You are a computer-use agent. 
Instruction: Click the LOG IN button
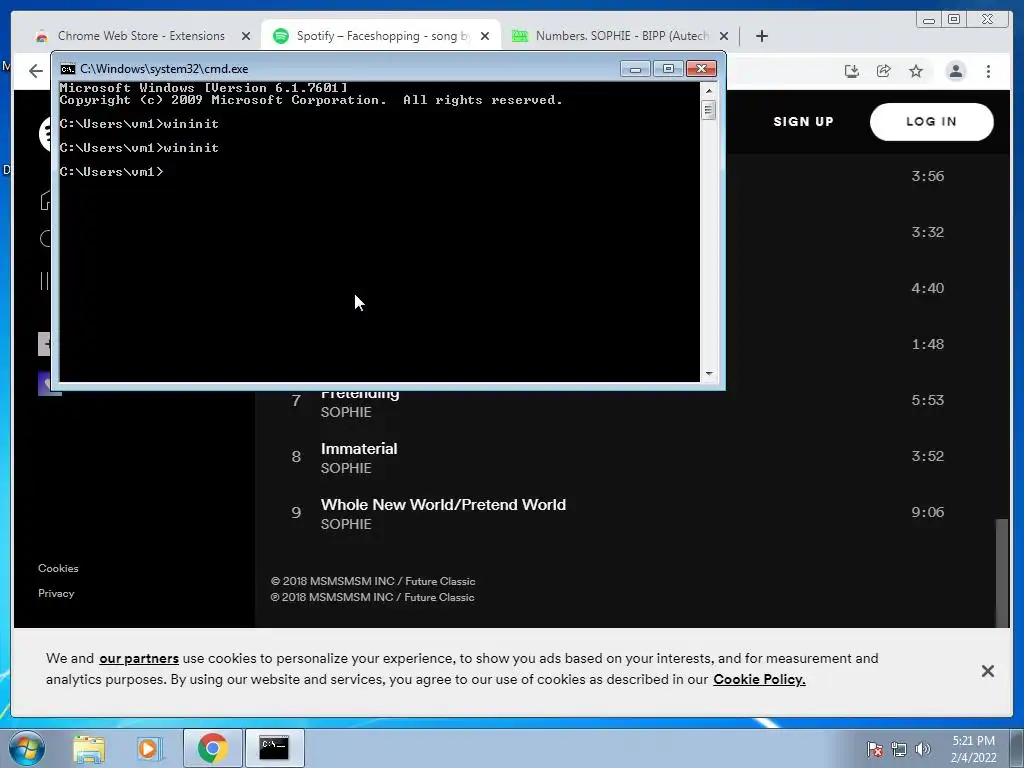tap(931, 121)
